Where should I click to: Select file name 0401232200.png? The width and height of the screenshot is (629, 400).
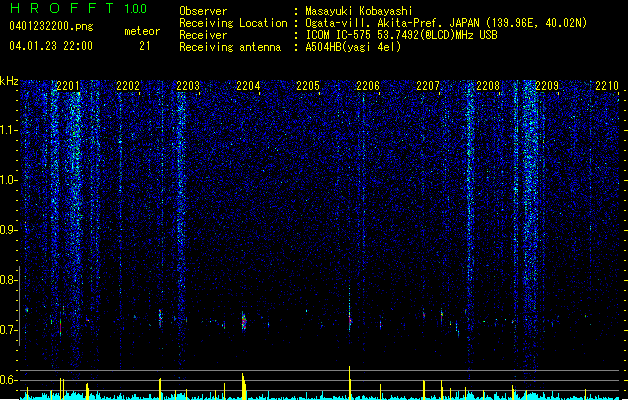[x=51, y=27]
